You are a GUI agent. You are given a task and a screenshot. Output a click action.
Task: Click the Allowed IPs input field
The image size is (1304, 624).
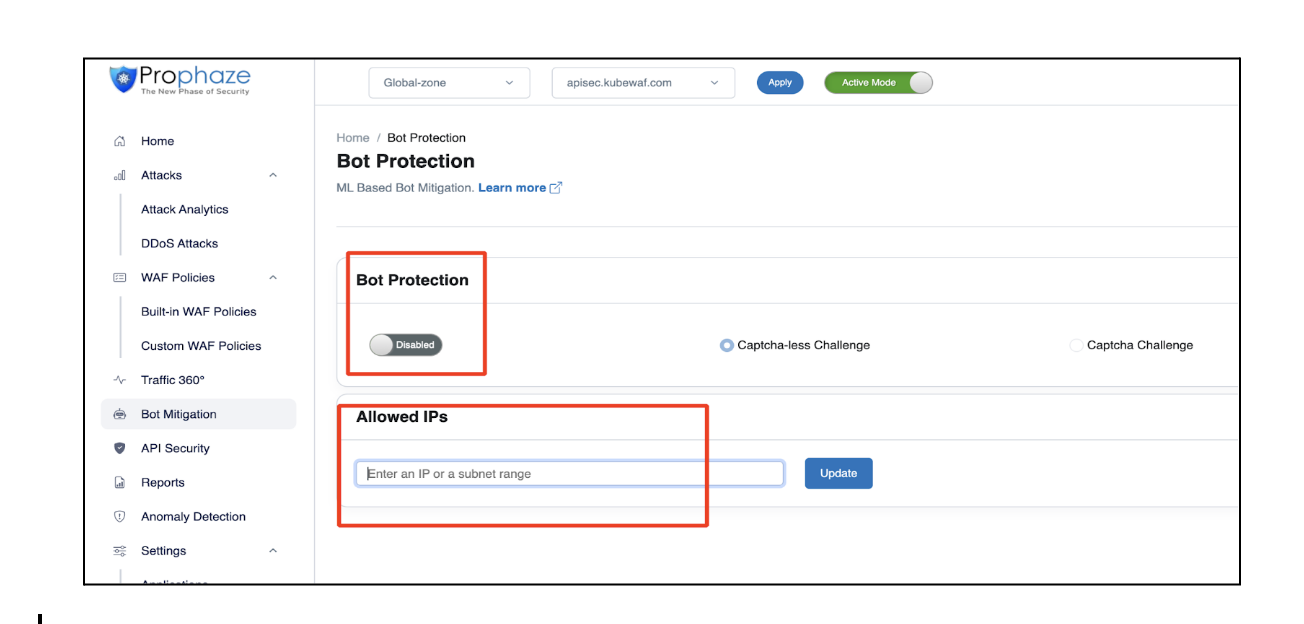pyautogui.click(x=570, y=474)
